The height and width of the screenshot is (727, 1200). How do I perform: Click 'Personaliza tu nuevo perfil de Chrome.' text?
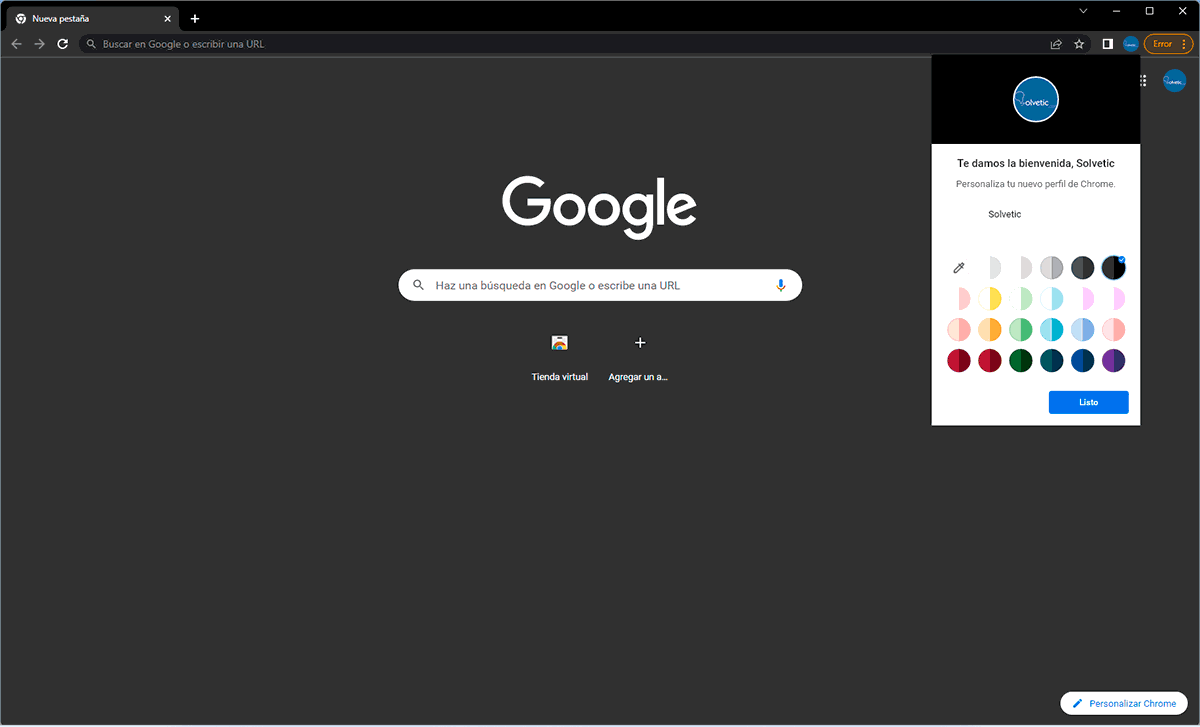click(x=1036, y=184)
